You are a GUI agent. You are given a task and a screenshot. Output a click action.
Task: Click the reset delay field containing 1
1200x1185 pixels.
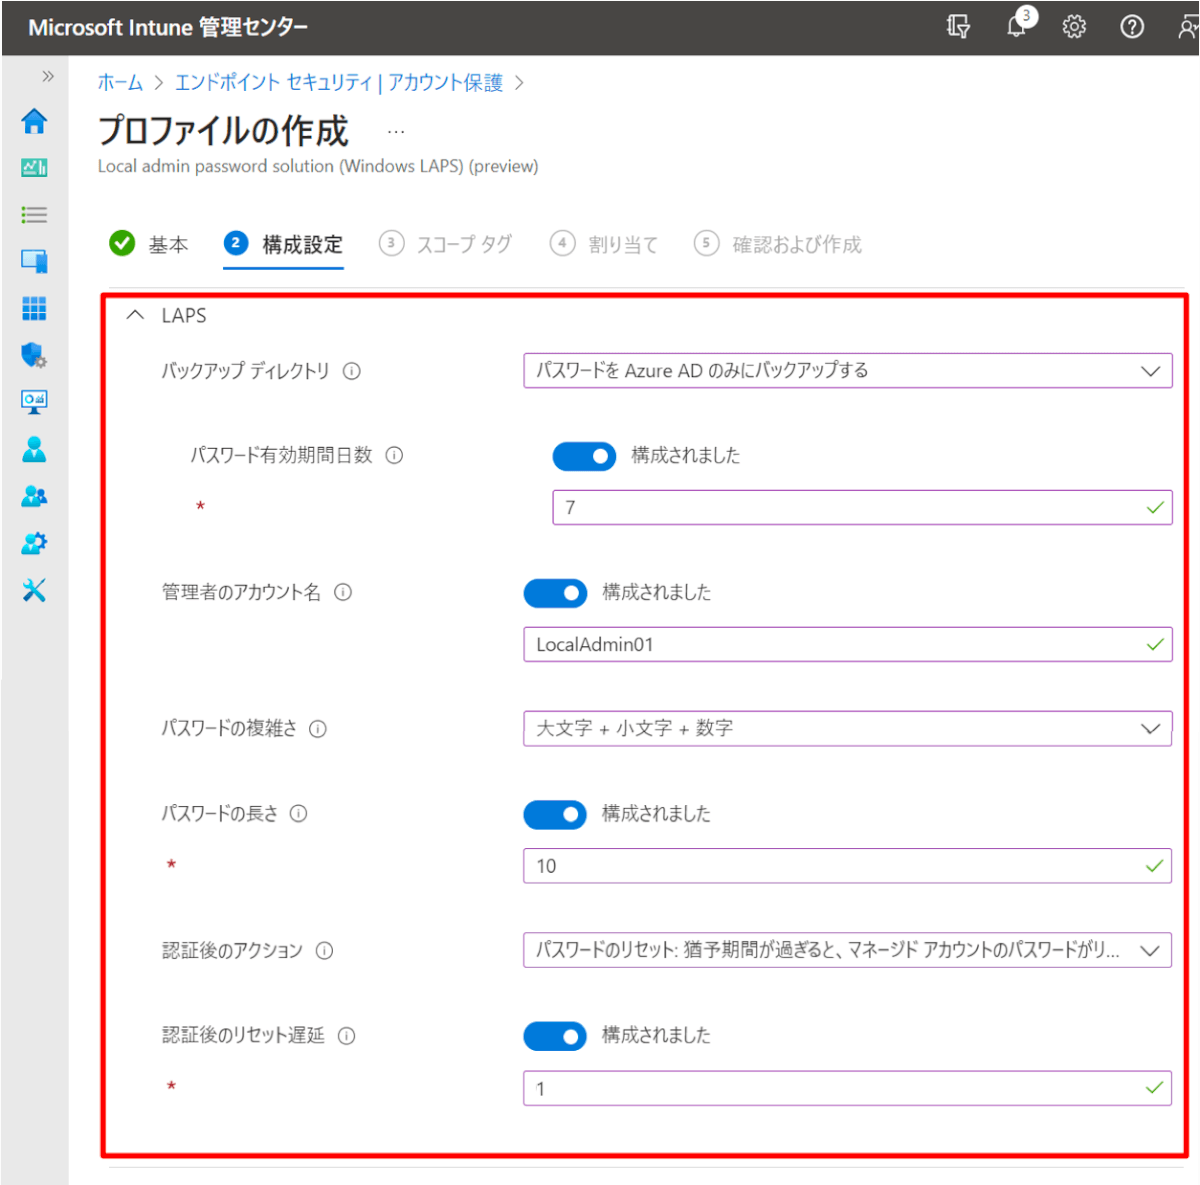point(847,1088)
